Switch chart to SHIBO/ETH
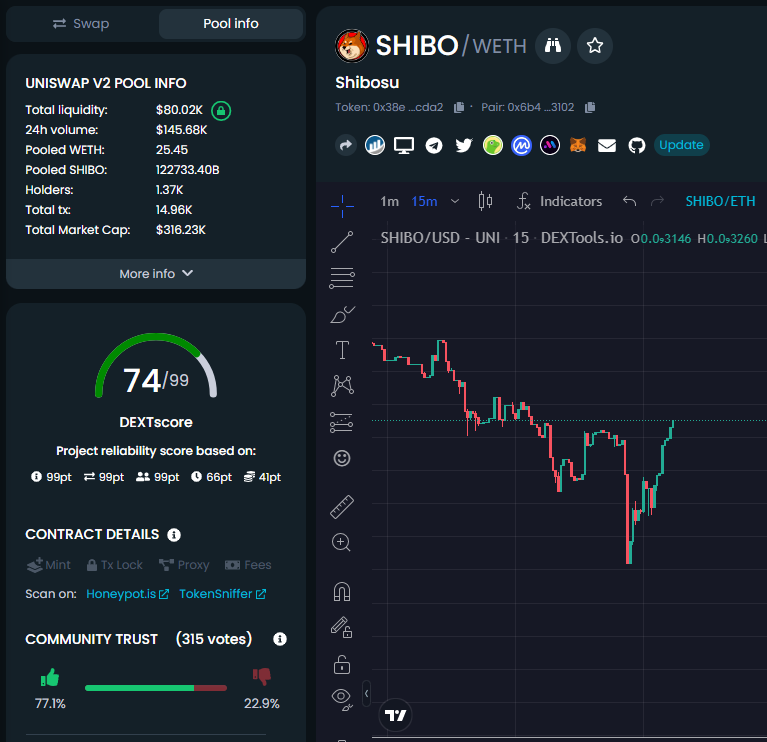767x742 pixels. 721,202
